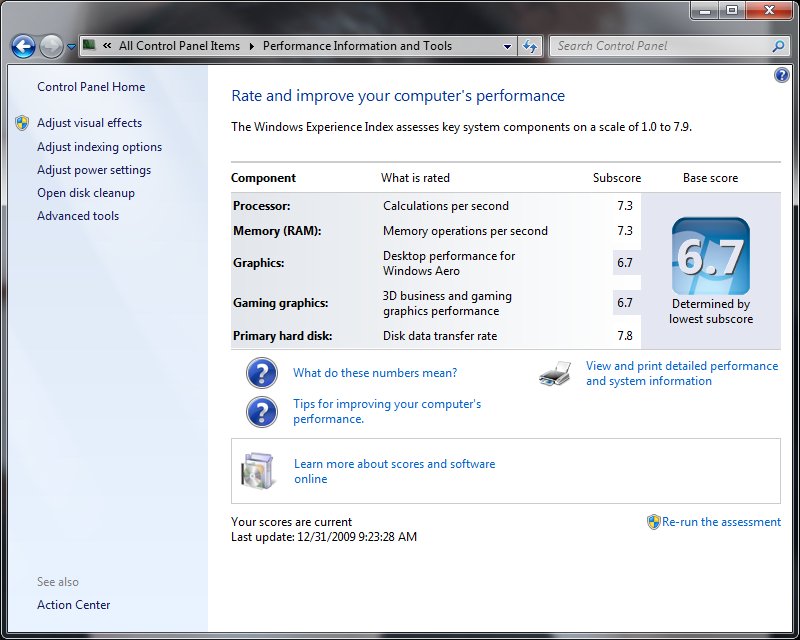Open Control Panel Home
Viewport: 800px width, 640px height.
91,87
